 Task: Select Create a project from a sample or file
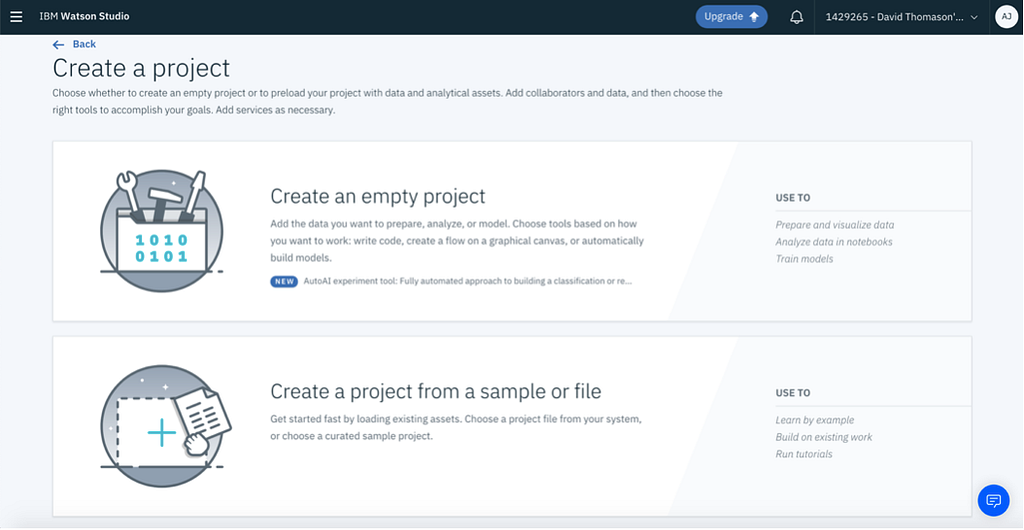[435, 391]
